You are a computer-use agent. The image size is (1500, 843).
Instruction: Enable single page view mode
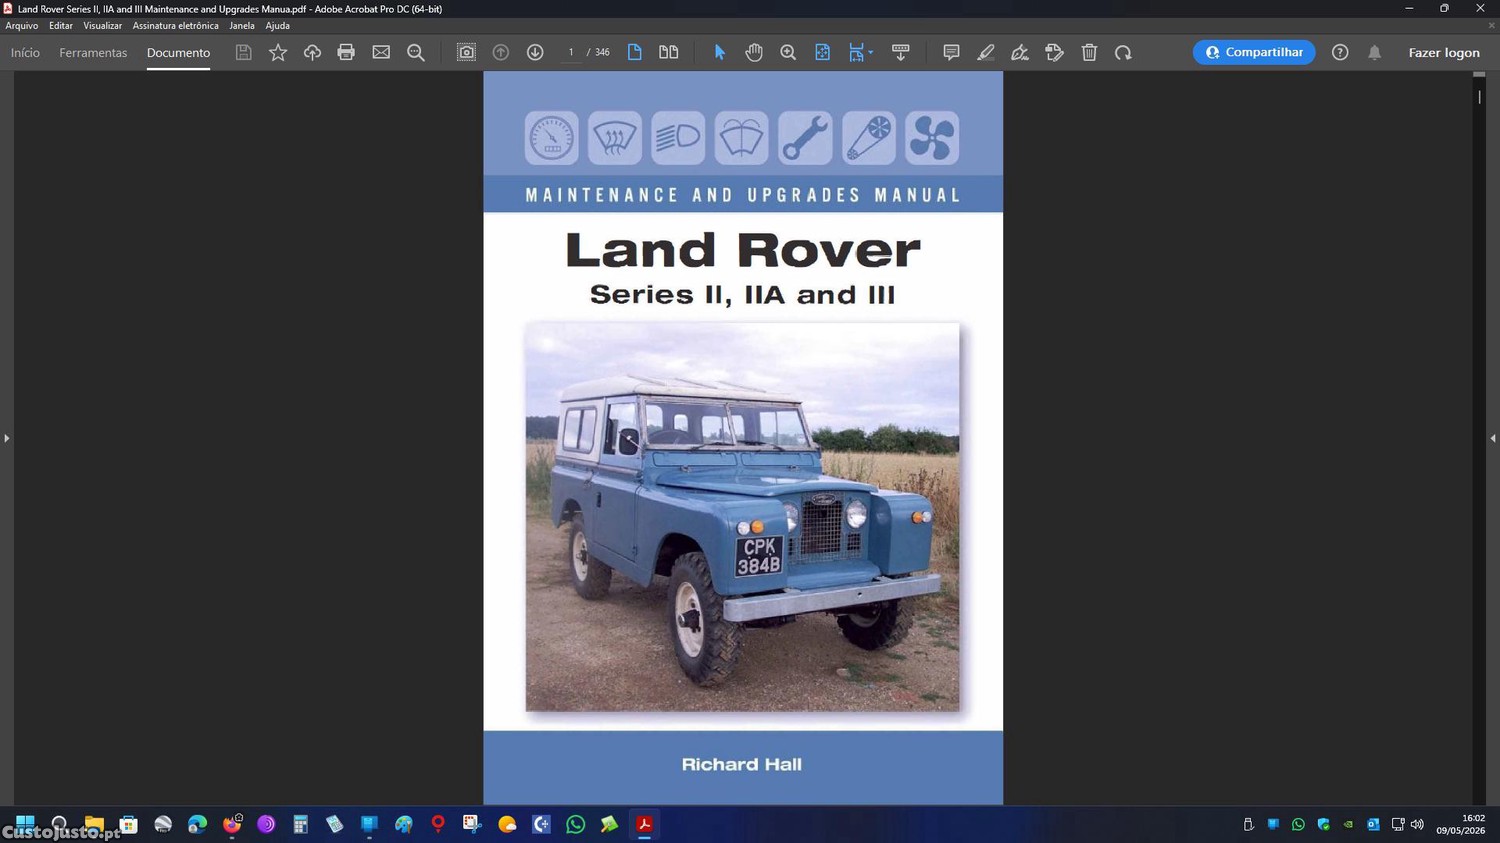[x=634, y=52]
